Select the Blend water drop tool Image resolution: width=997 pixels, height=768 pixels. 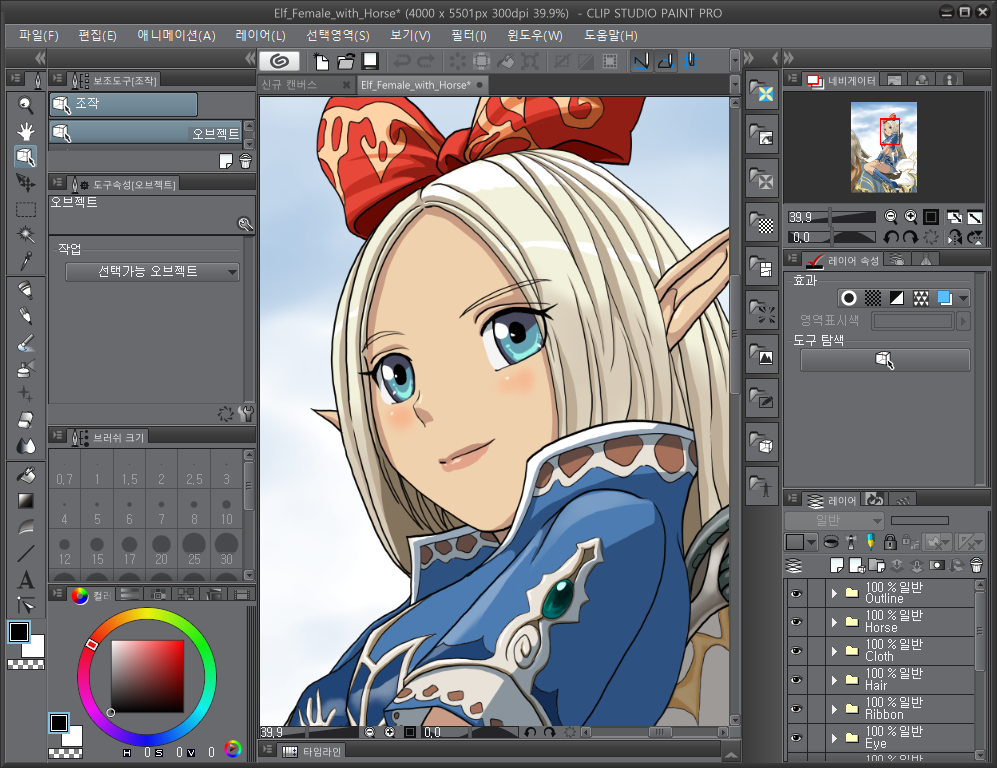point(25,446)
